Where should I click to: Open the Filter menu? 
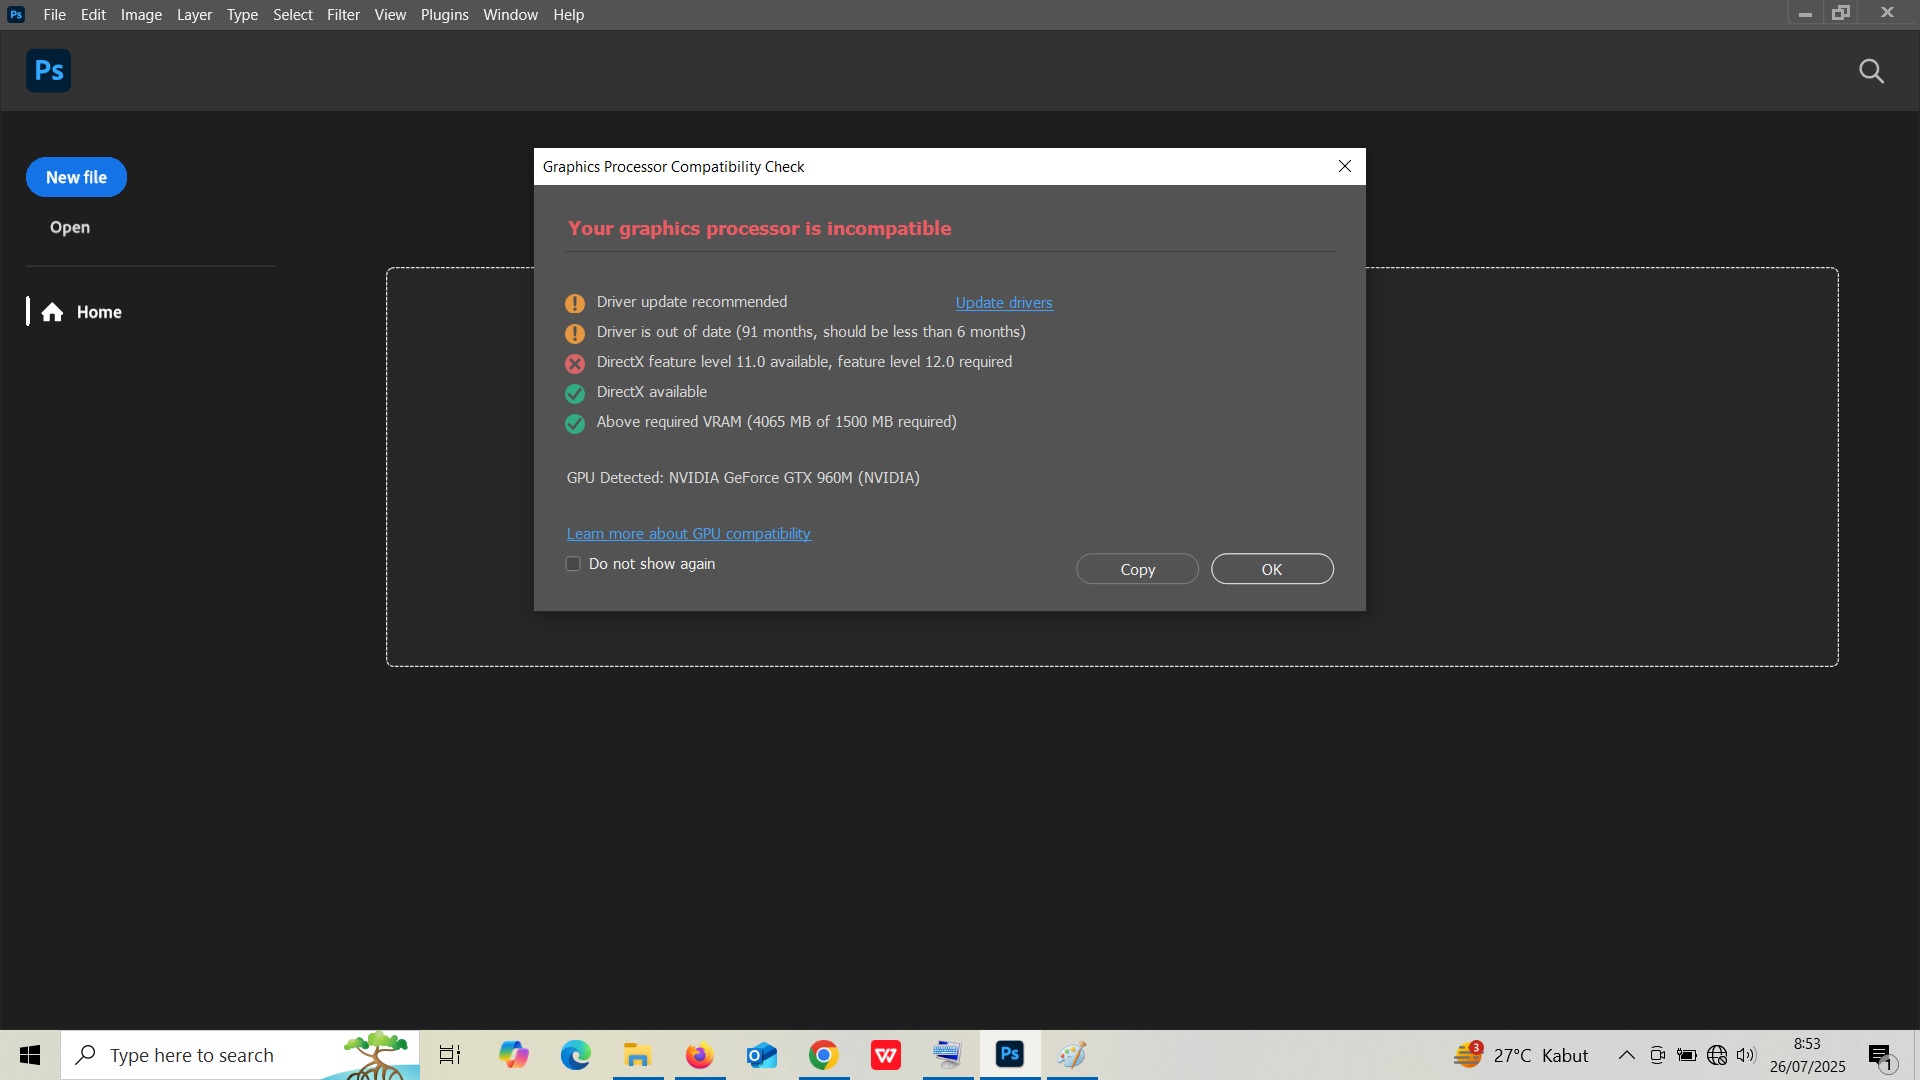343,15
